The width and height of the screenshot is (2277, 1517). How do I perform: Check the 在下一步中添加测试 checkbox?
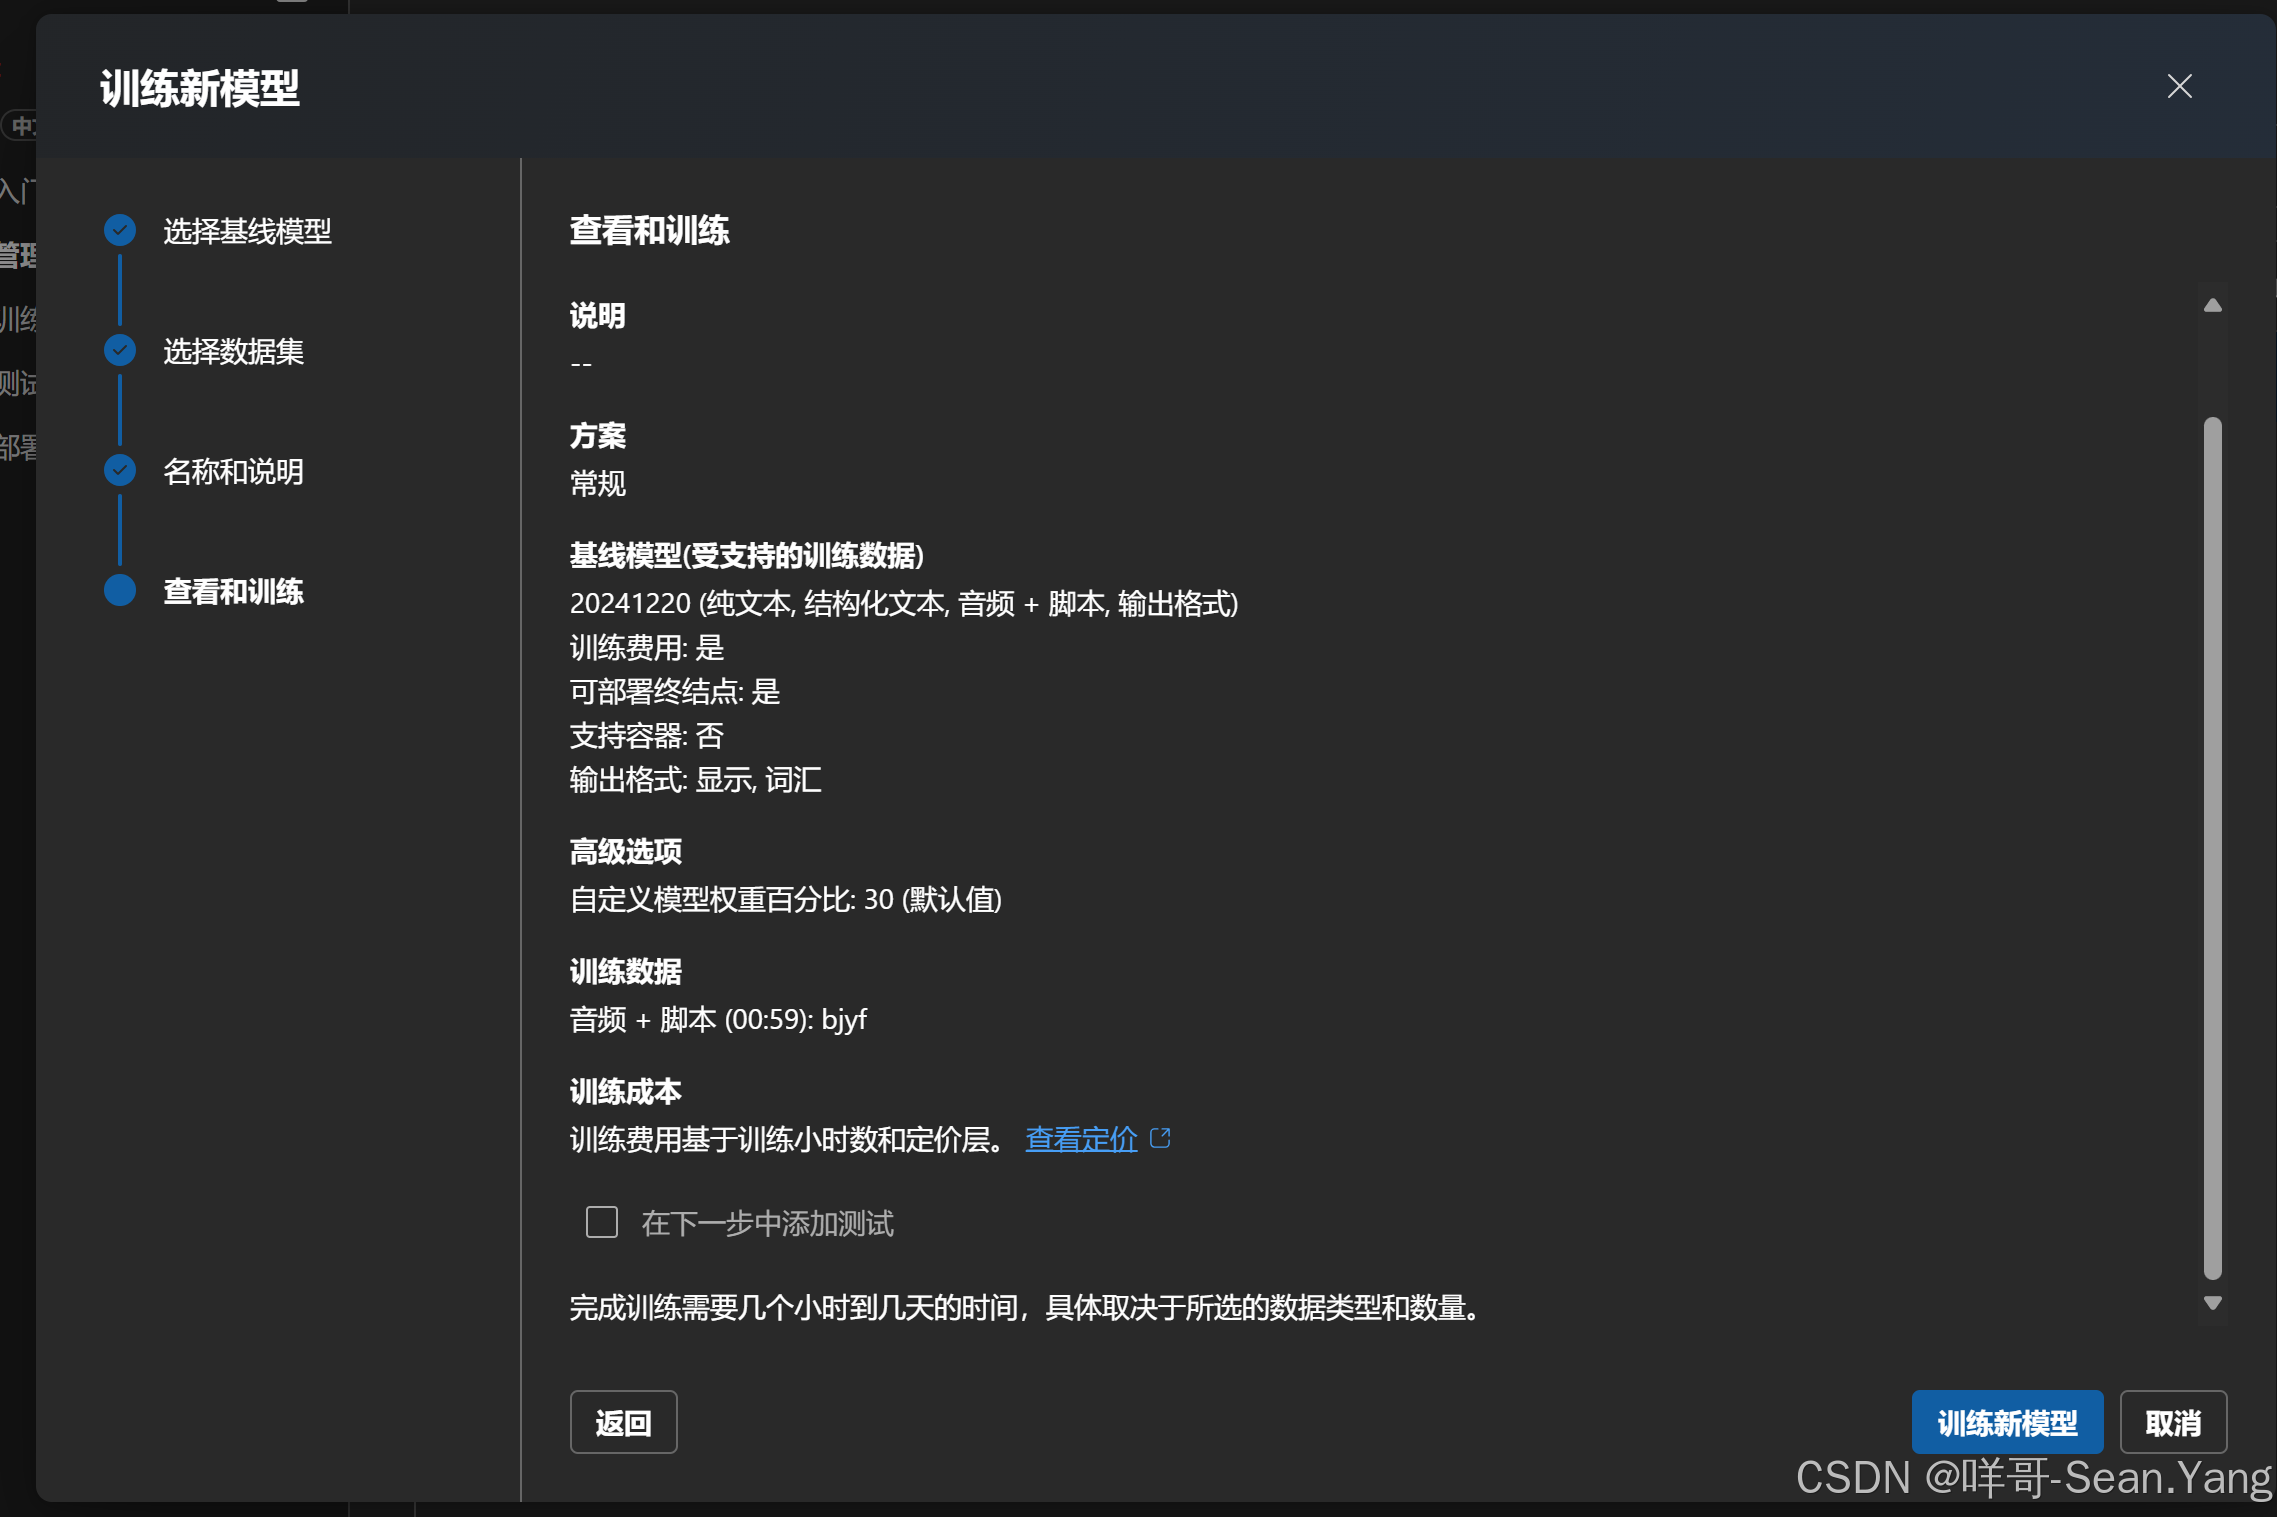(x=601, y=1222)
